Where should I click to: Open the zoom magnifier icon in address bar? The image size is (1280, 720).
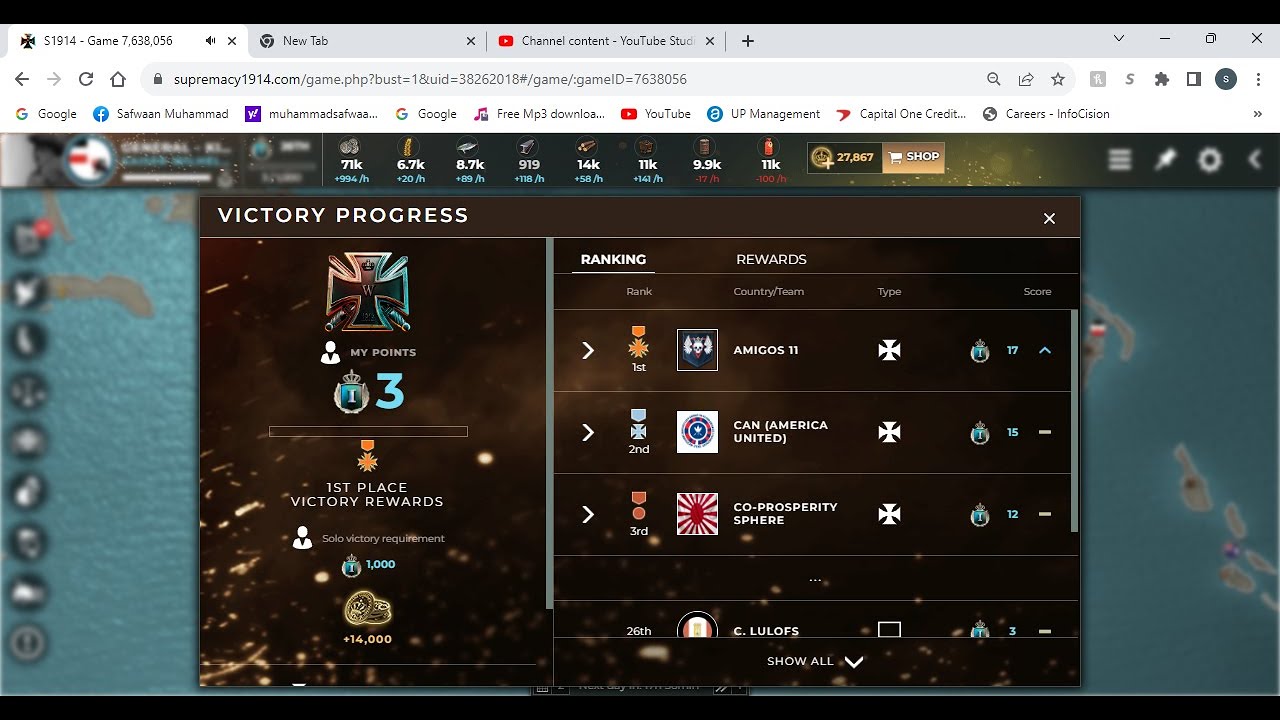[994, 79]
